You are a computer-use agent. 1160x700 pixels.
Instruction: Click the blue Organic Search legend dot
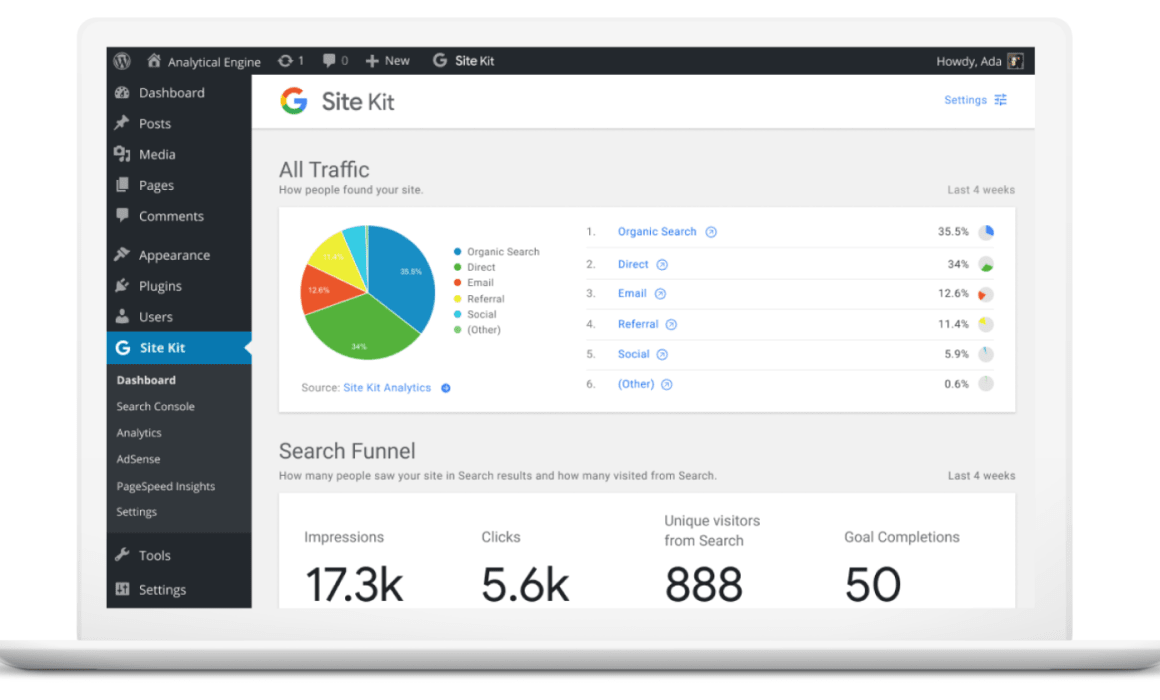457,252
